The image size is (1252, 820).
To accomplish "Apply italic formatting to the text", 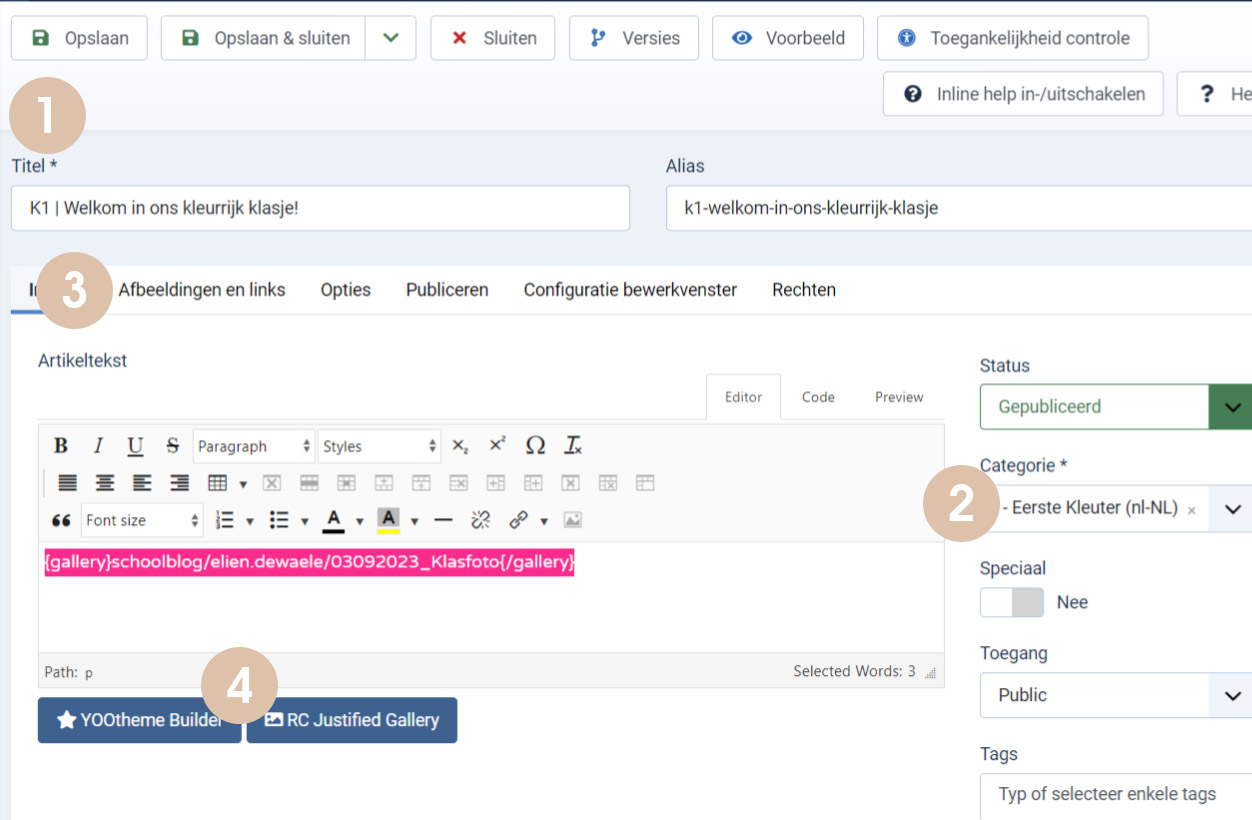I will pos(98,446).
